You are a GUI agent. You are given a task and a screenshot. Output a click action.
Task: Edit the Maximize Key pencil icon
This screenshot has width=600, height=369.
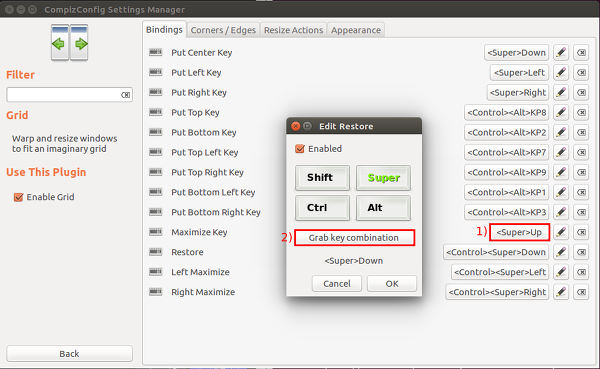(x=561, y=232)
